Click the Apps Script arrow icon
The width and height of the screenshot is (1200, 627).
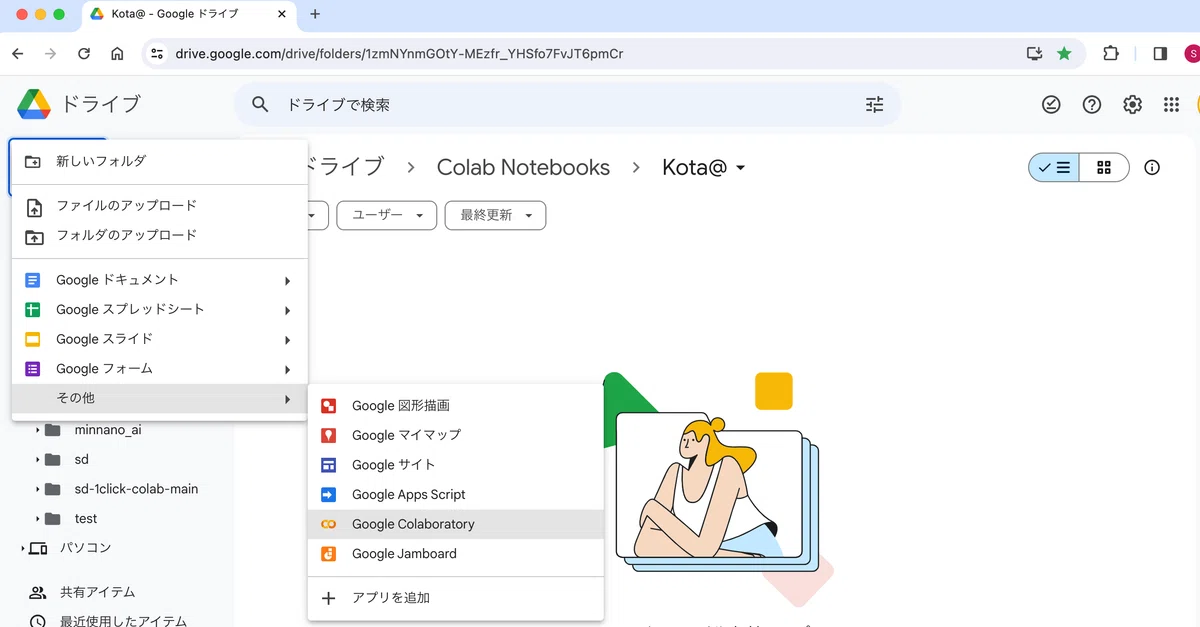point(328,494)
